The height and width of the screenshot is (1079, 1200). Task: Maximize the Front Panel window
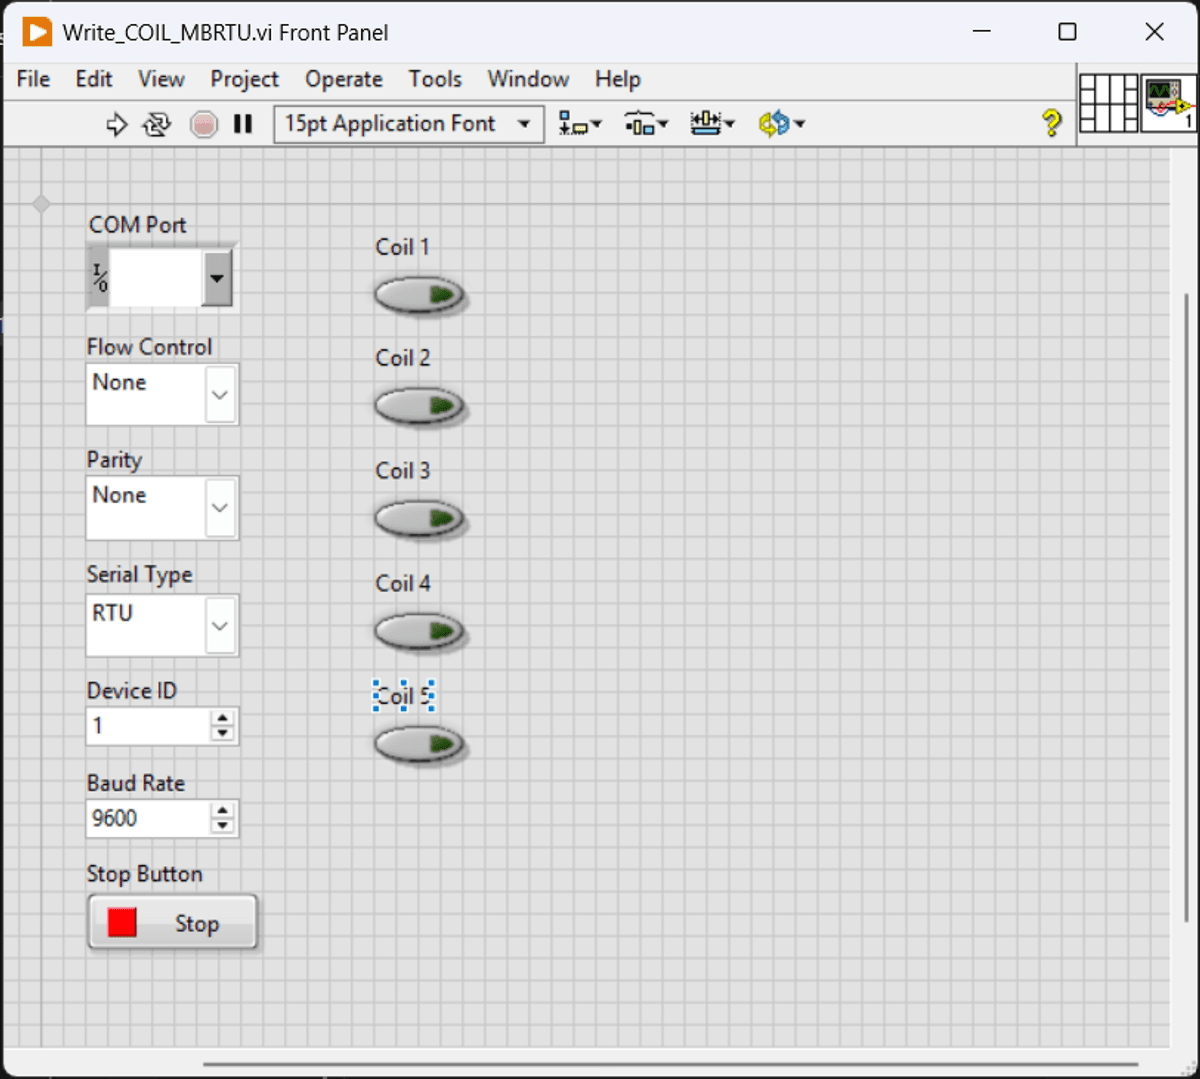tap(1067, 32)
